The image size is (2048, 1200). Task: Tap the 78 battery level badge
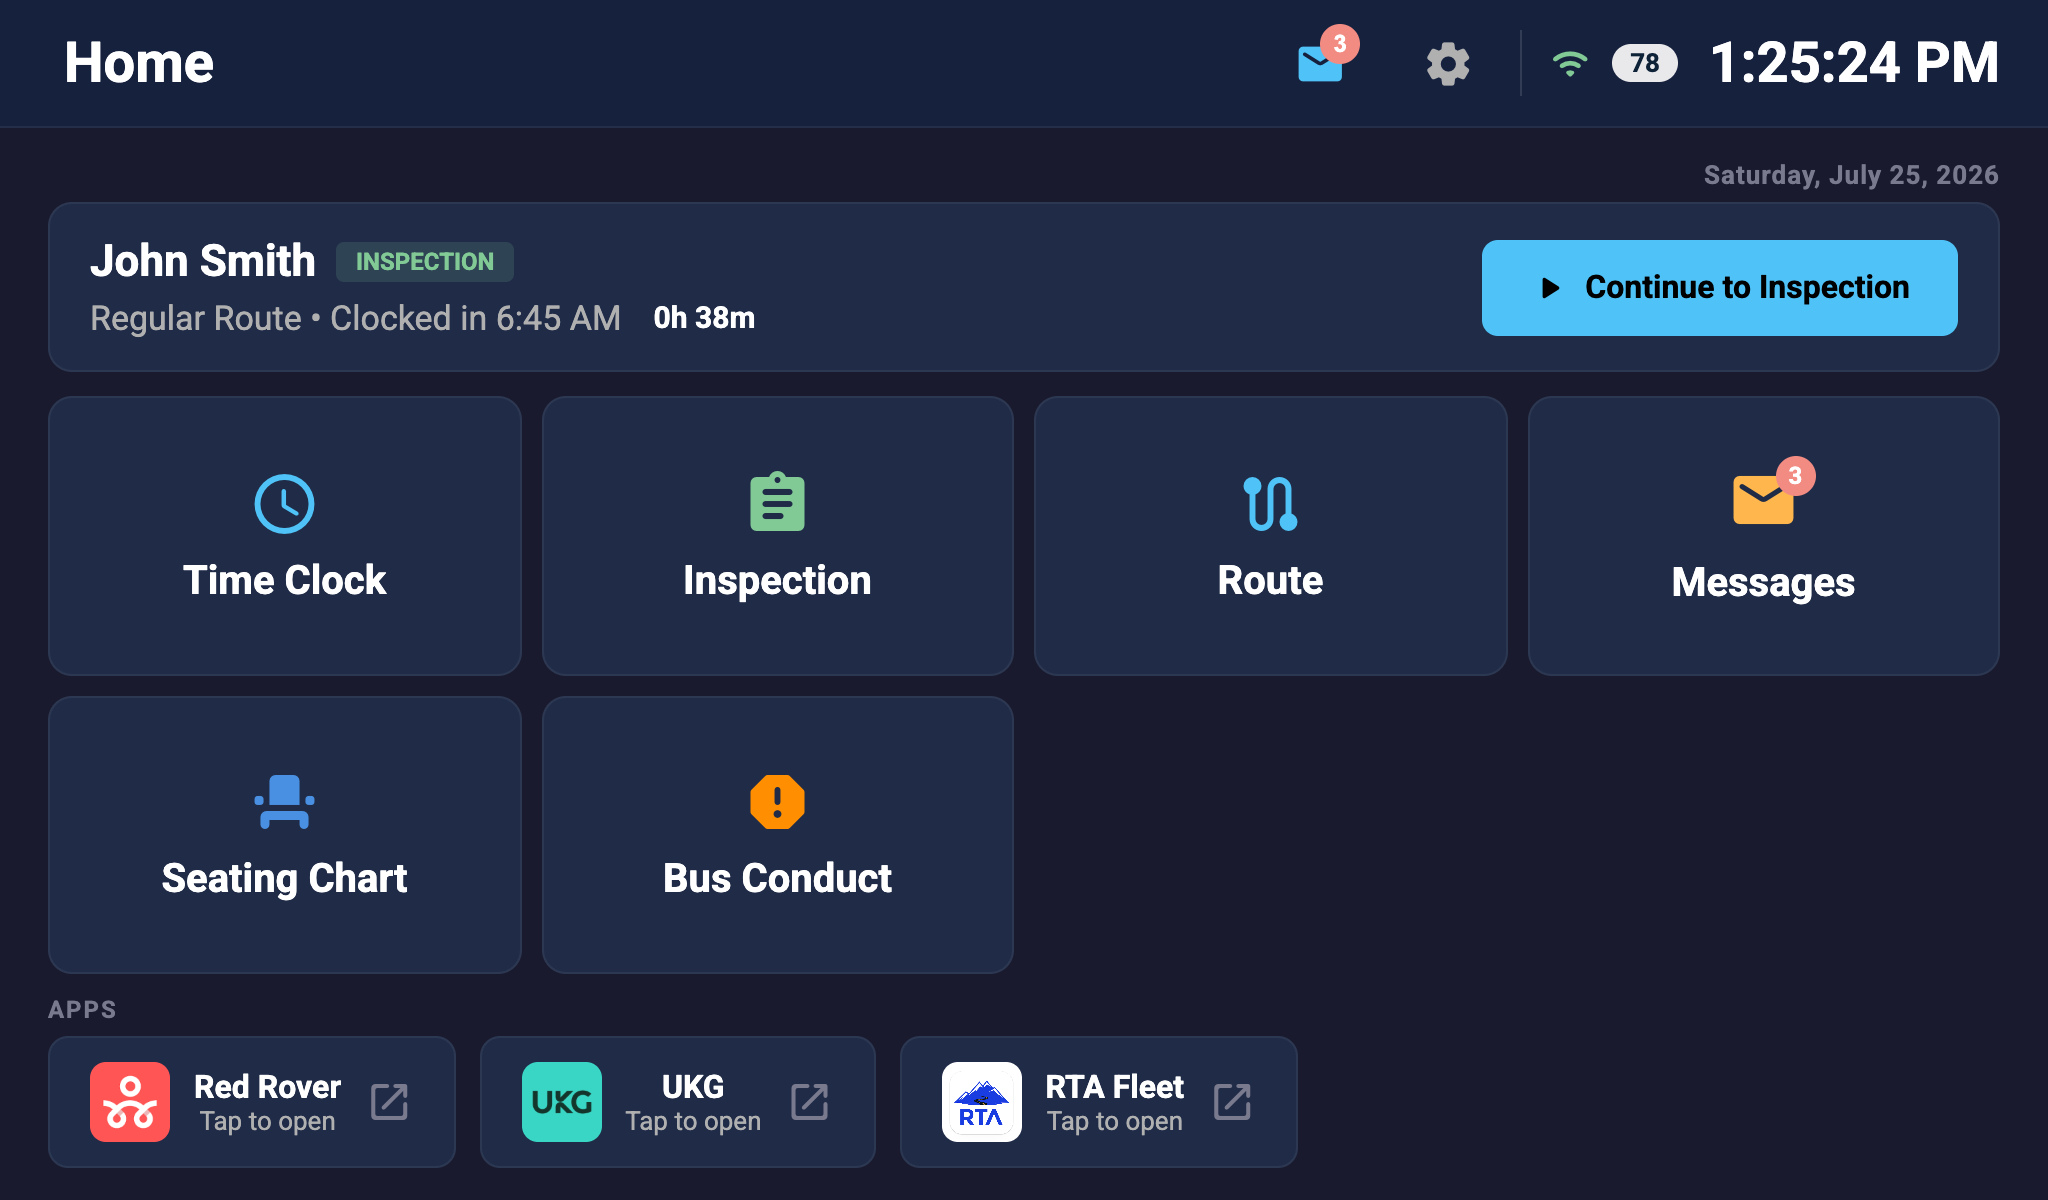click(1644, 64)
